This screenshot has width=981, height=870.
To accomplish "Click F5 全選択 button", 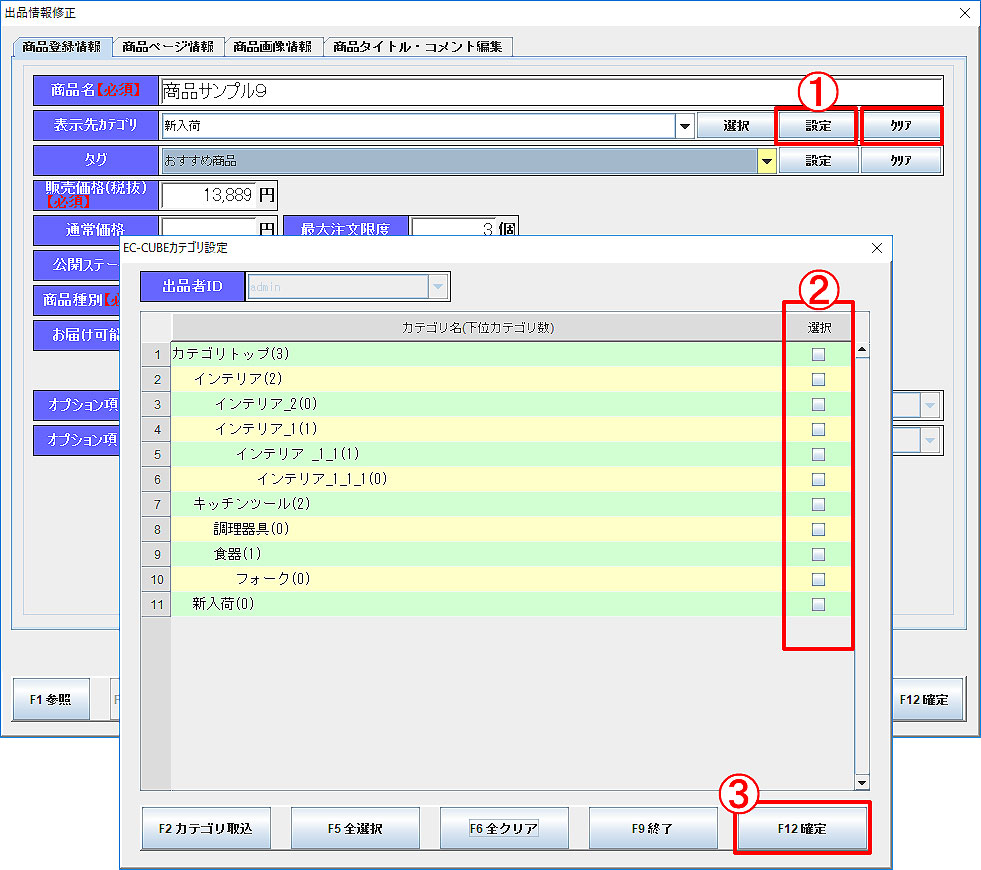I will point(355,828).
